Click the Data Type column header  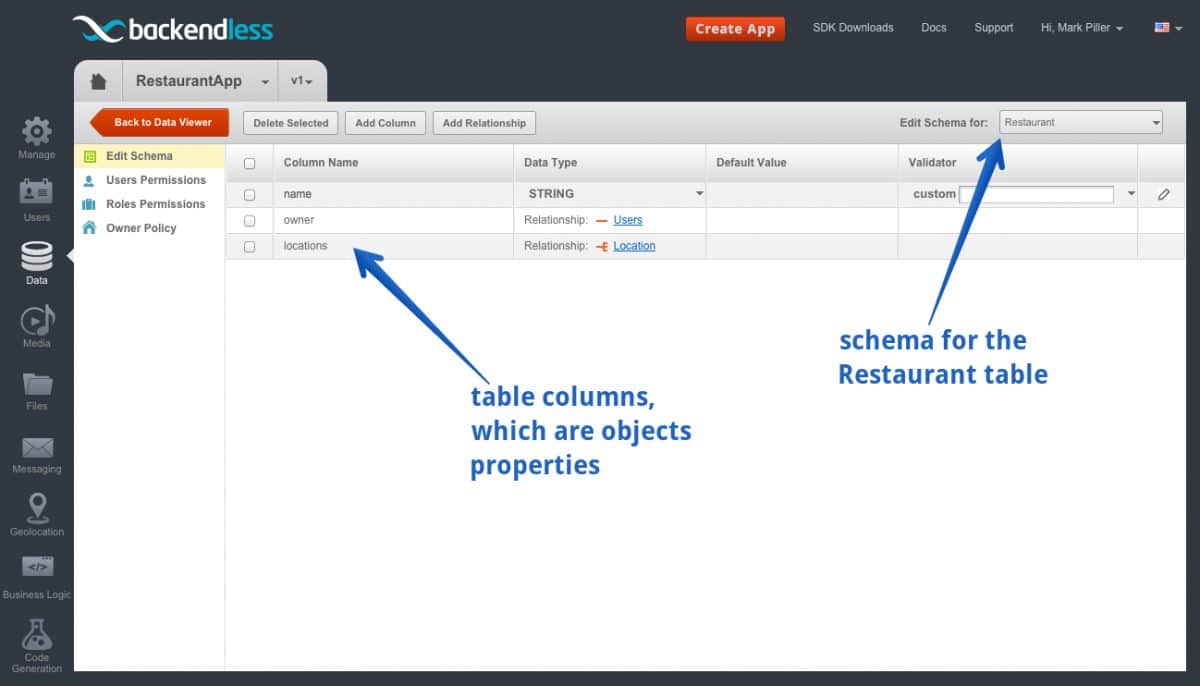pyautogui.click(x=551, y=162)
